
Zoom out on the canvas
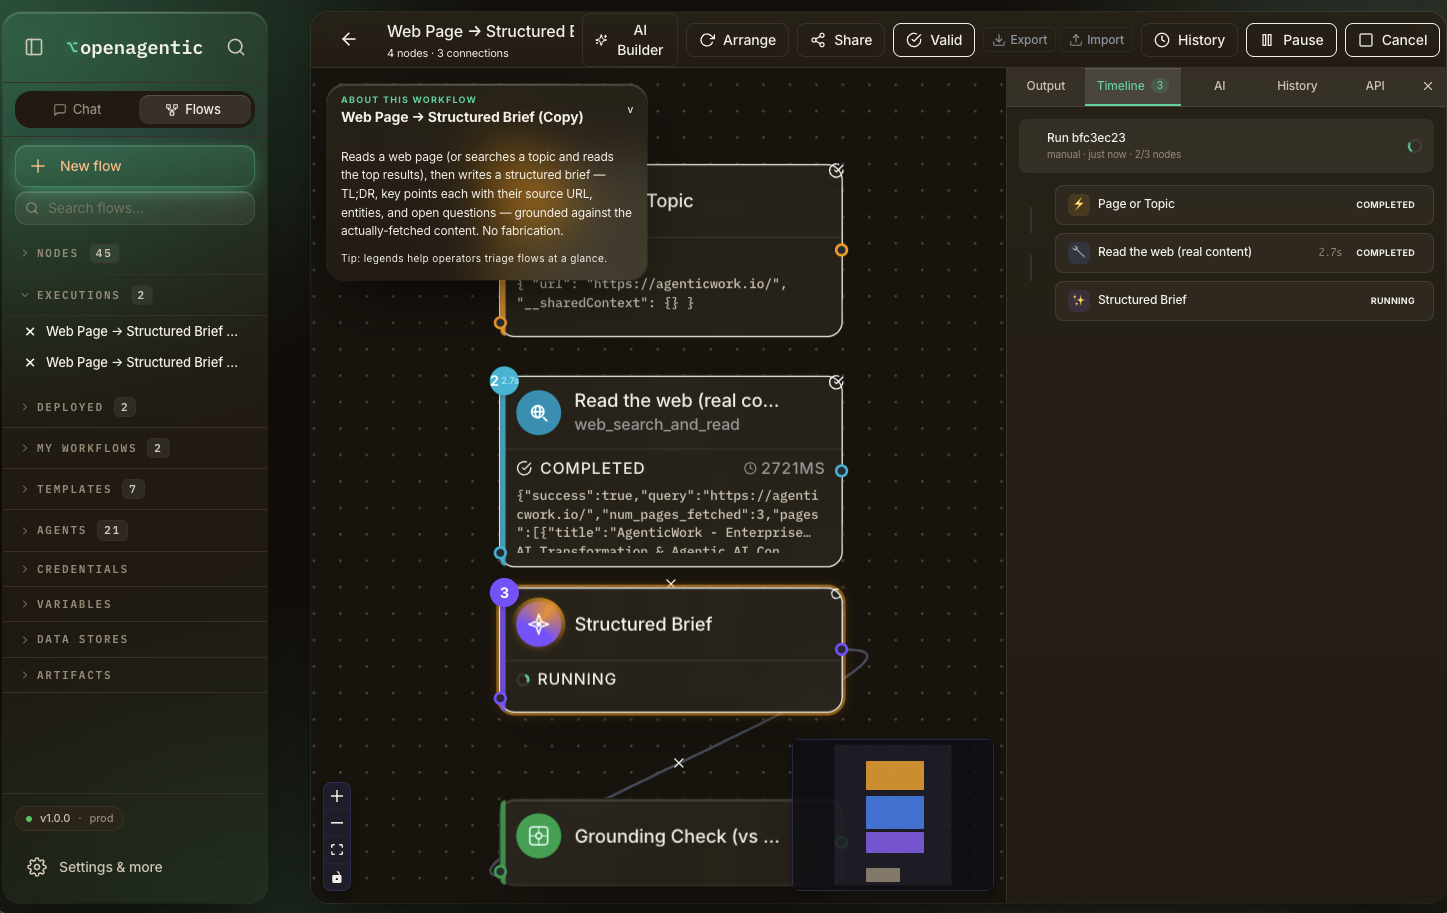pos(337,823)
